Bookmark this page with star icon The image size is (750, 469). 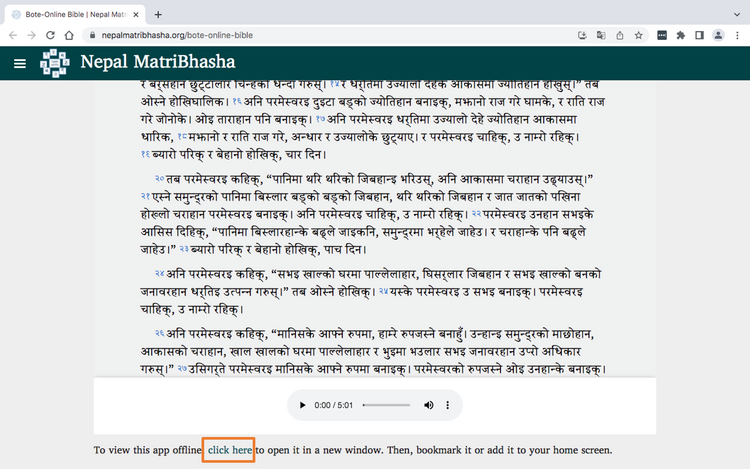click(x=638, y=35)
